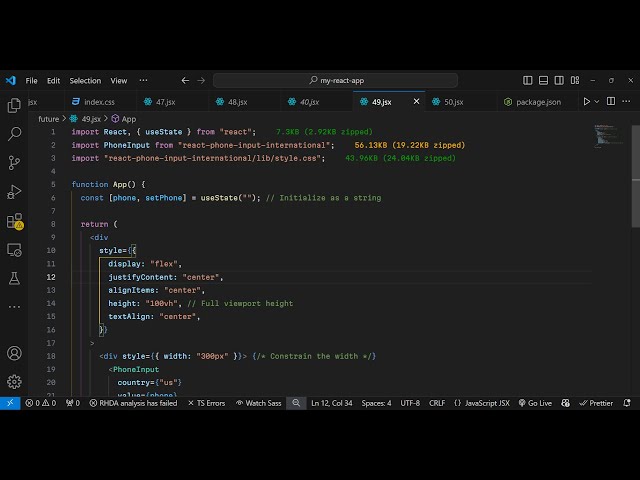Open the UTF-8 encoding selector

click(x=410, y=403)
